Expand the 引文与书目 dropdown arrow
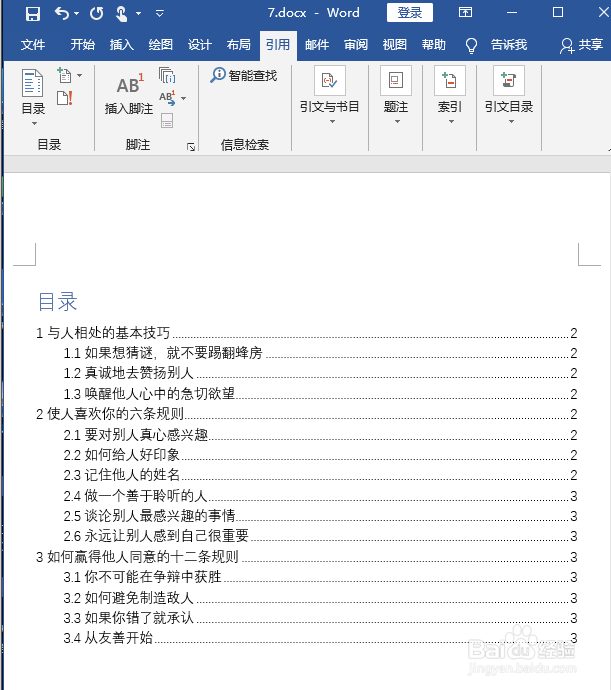This screenshot has width=611, height=690. 333,121
